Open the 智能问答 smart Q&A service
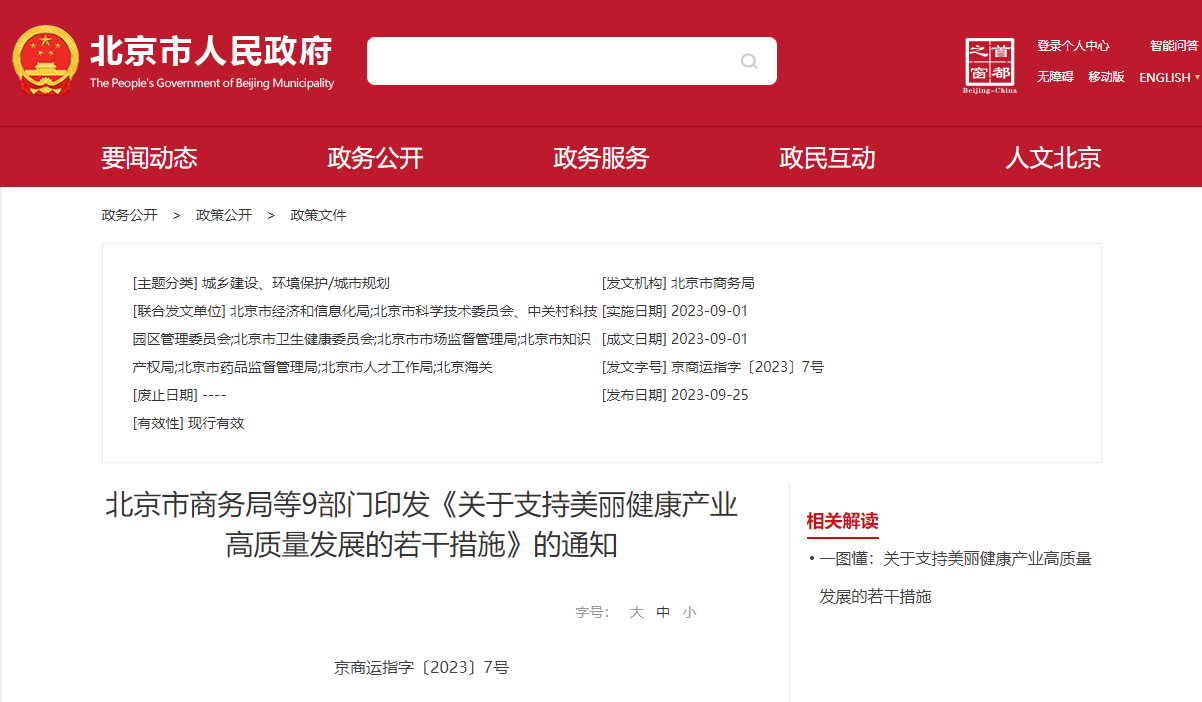 [1173, 45]
